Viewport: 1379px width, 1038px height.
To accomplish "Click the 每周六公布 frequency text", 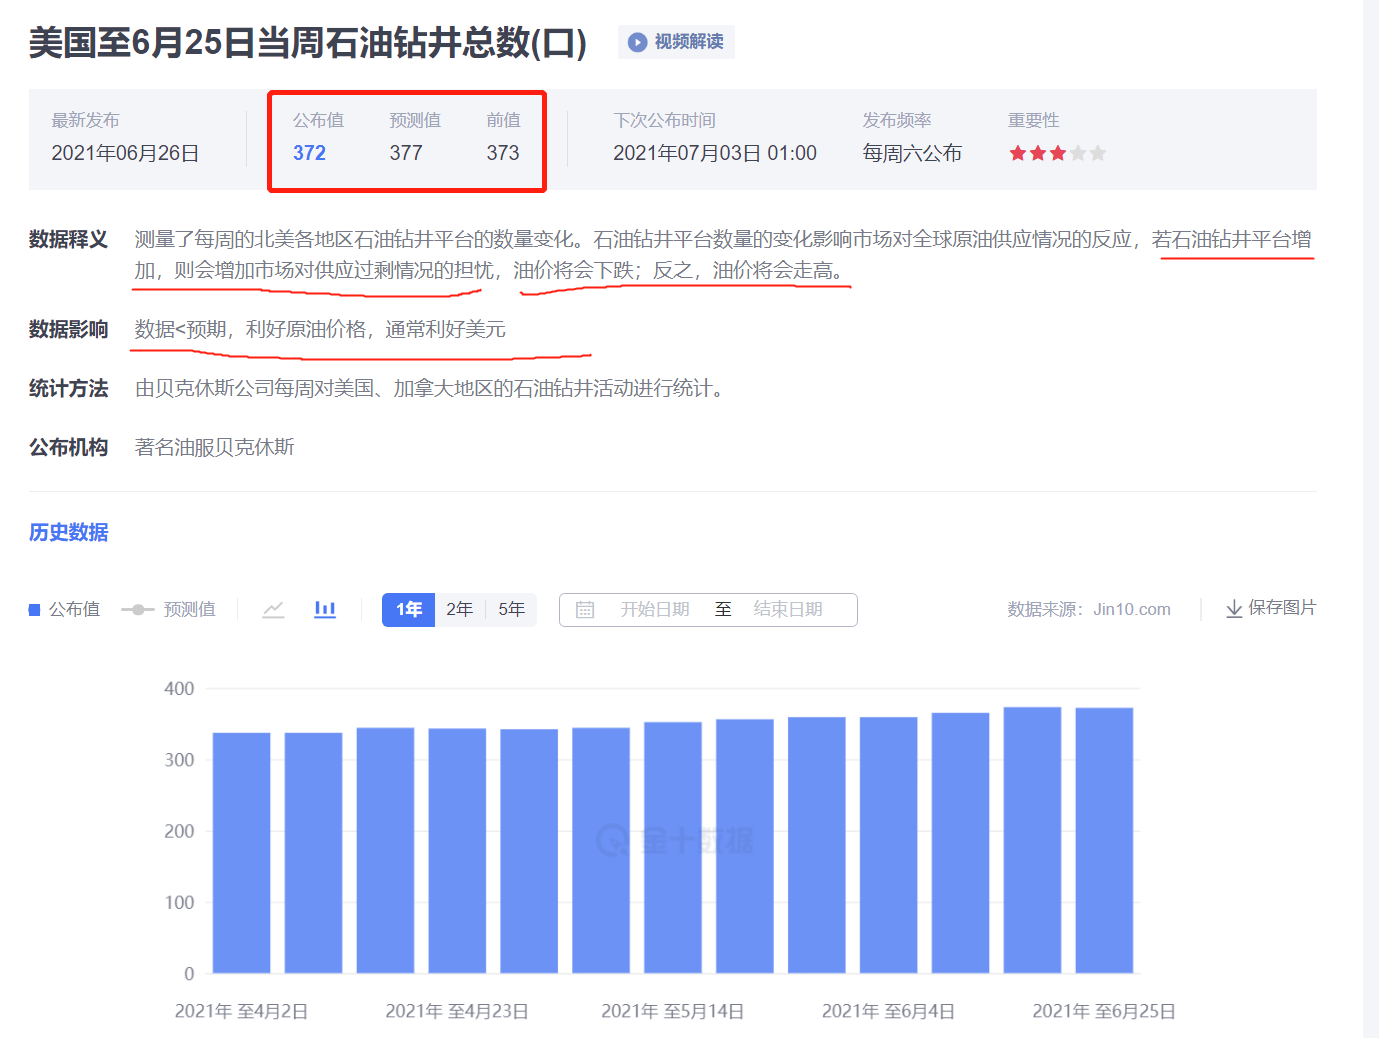I will coord(912,153).
